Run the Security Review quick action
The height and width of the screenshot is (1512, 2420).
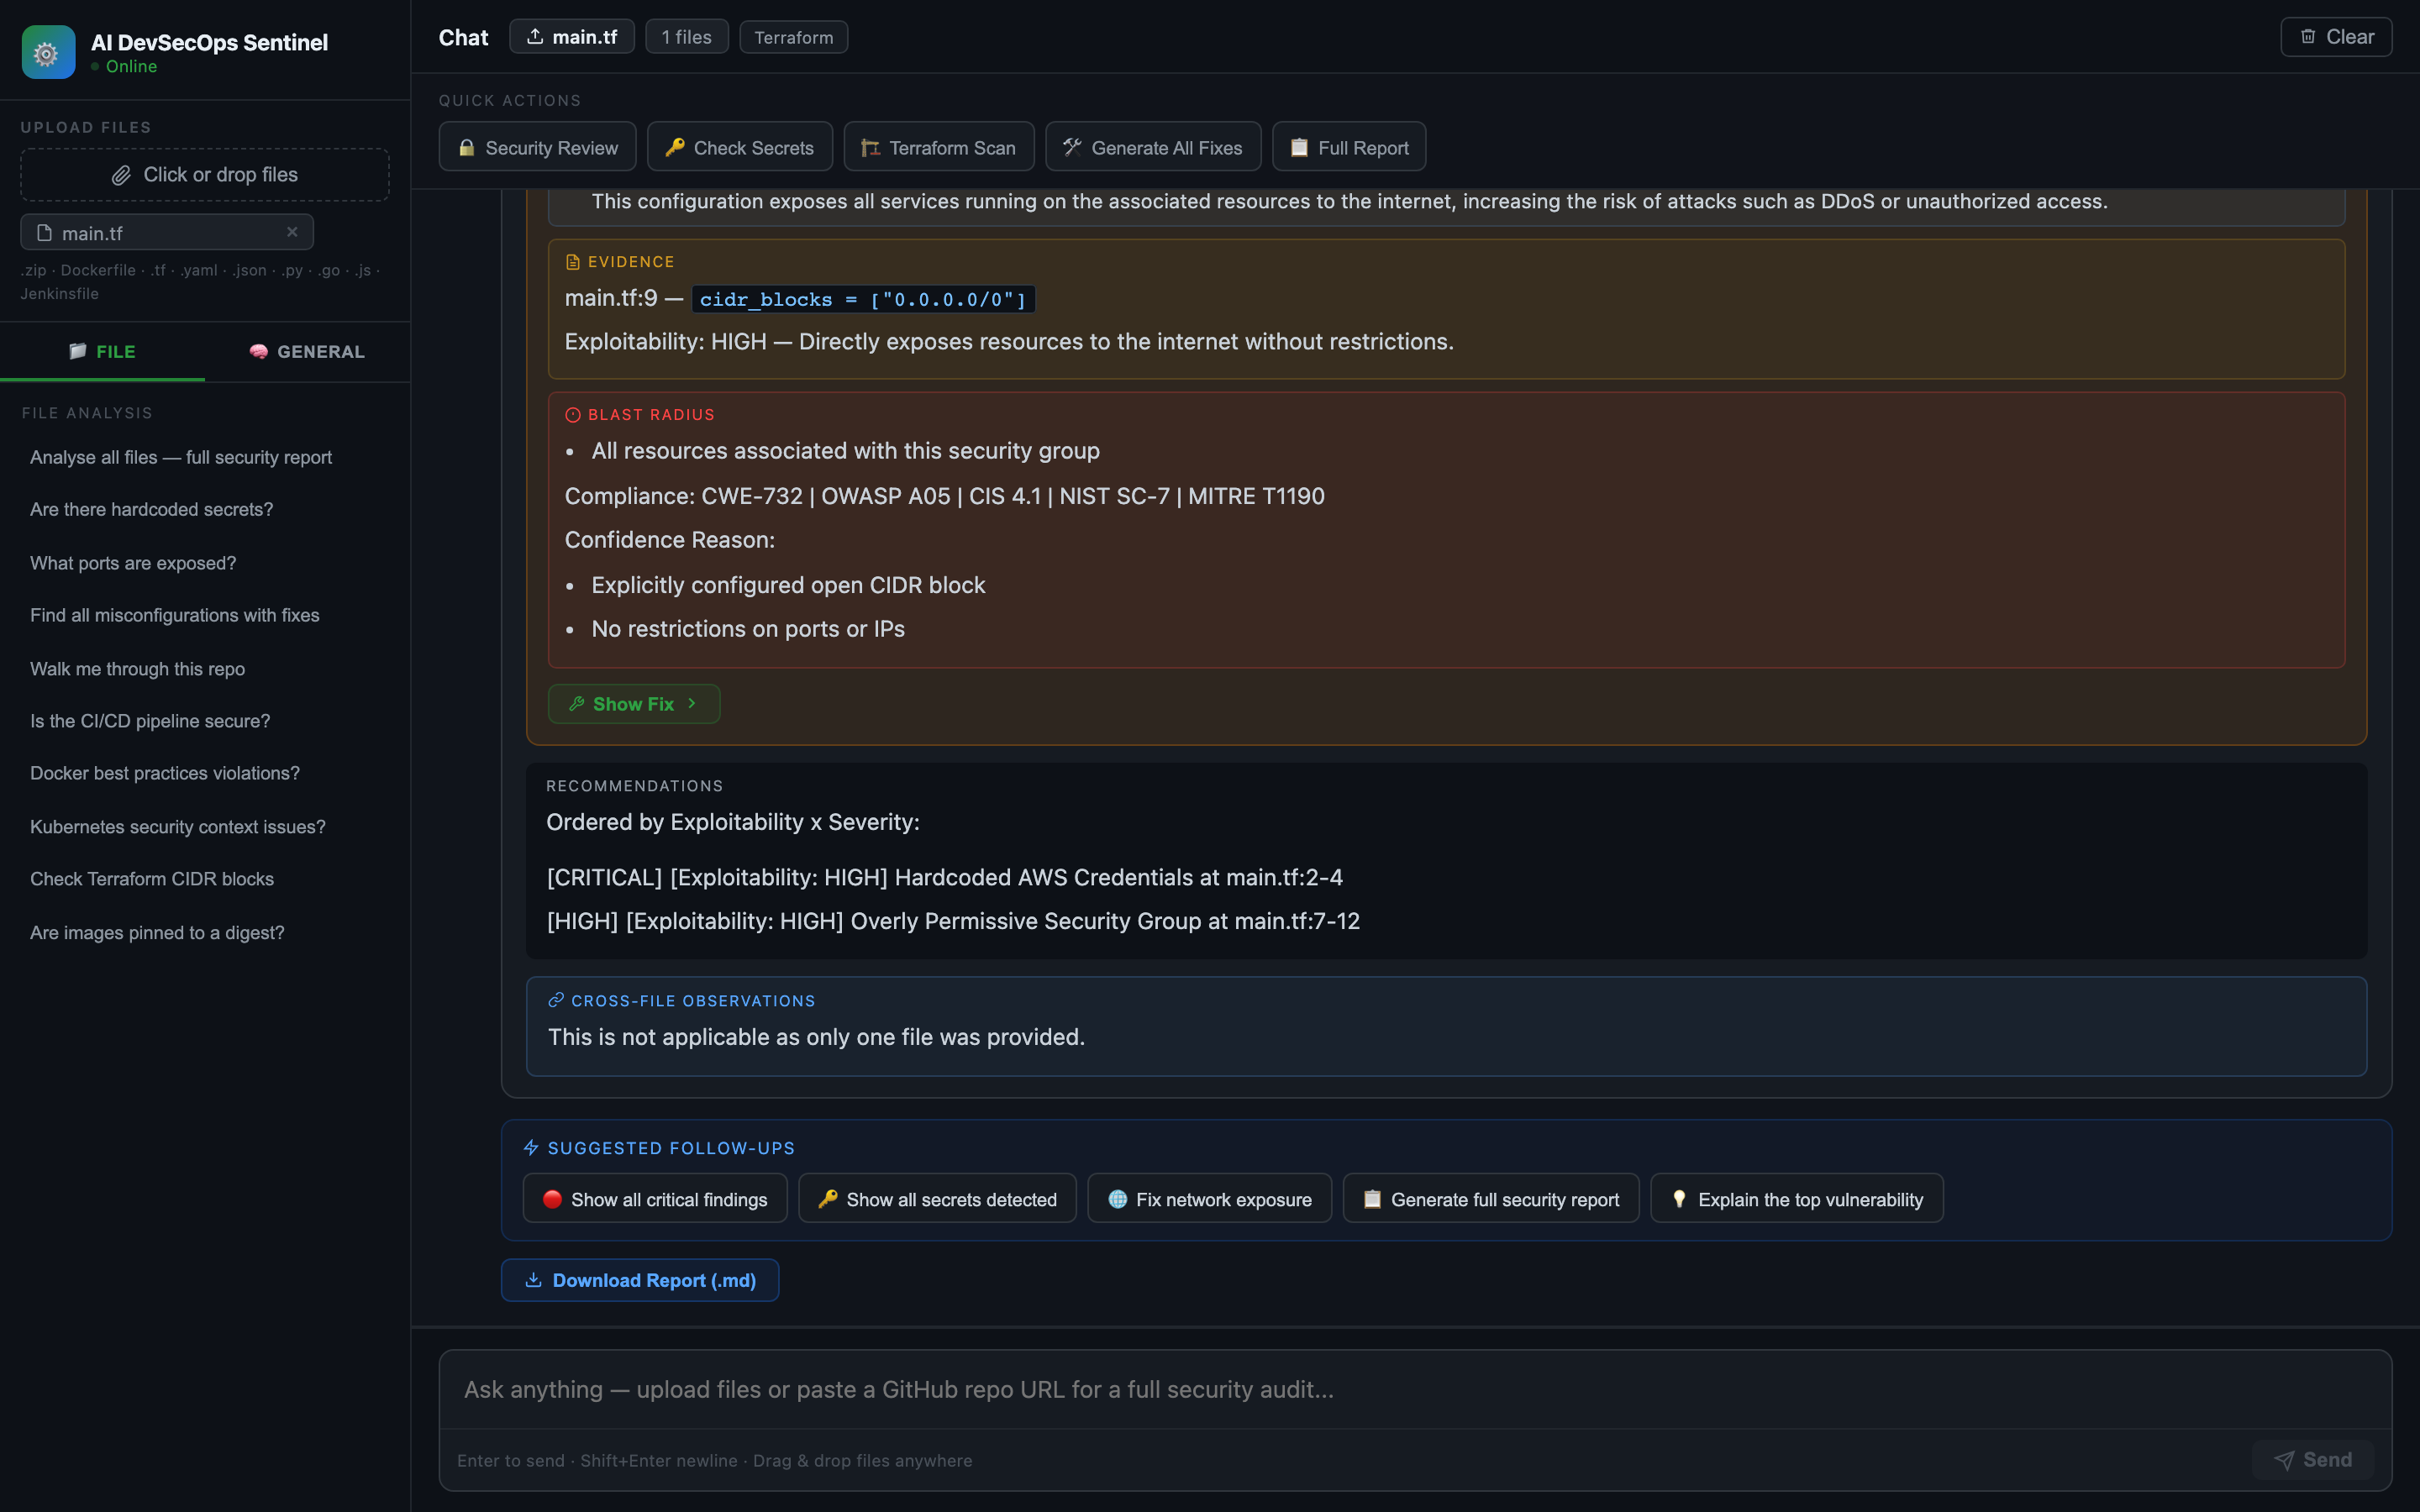coord(538,148)
